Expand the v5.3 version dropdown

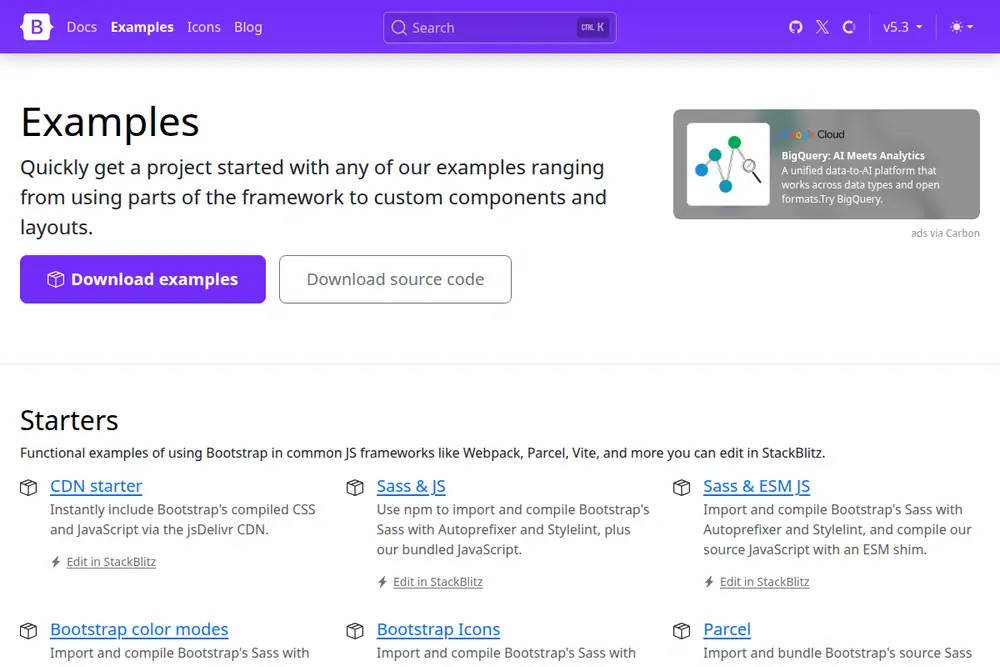tap(902, 27)
